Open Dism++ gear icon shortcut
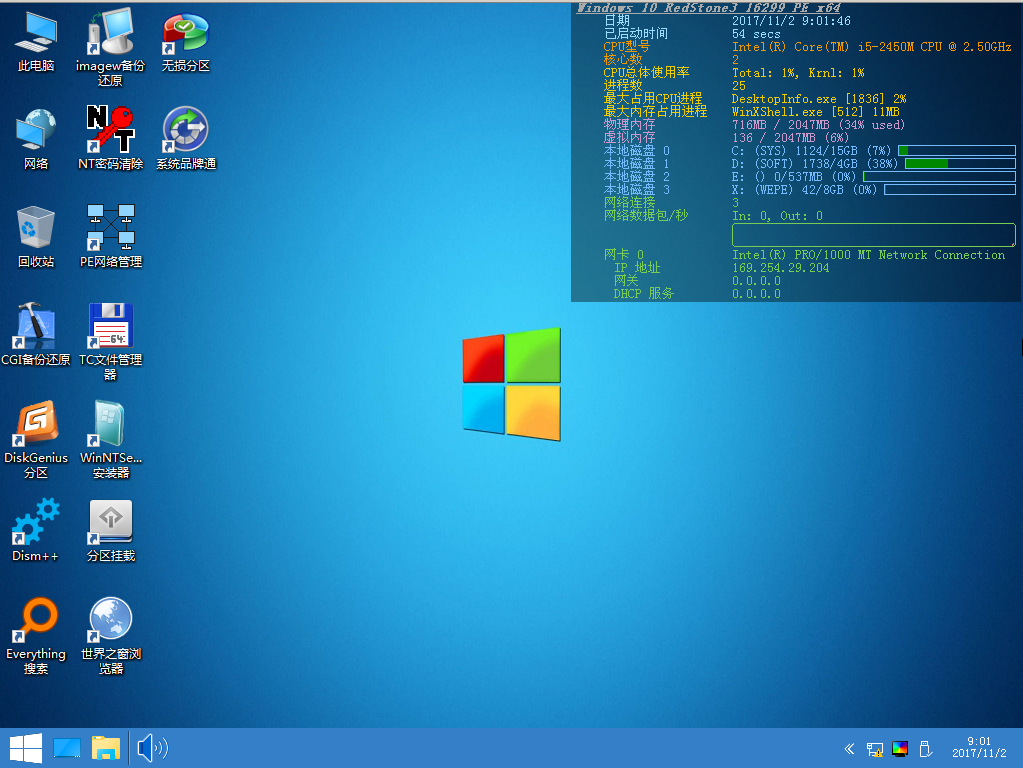Viewport: 1023px width, 768px height. [x=36, y=530]
